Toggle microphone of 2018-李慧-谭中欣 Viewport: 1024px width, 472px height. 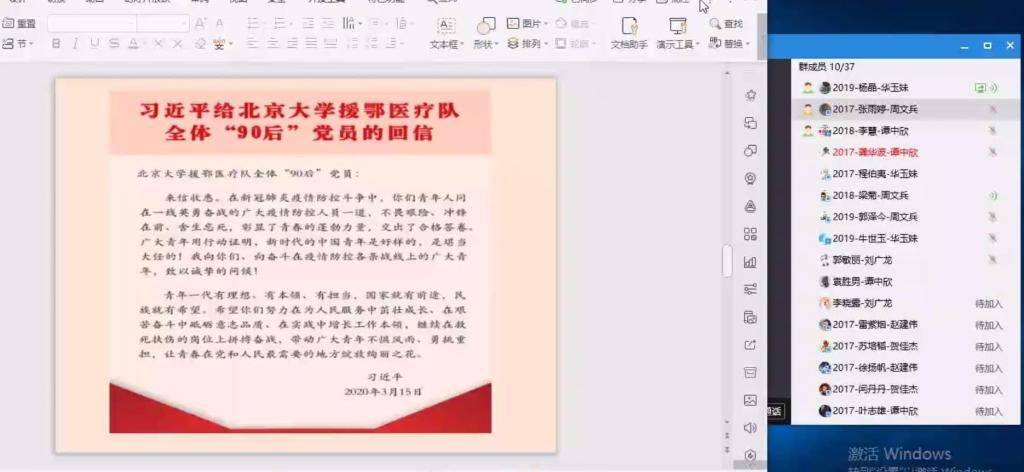pyautogui.click(x=993, y=131)
